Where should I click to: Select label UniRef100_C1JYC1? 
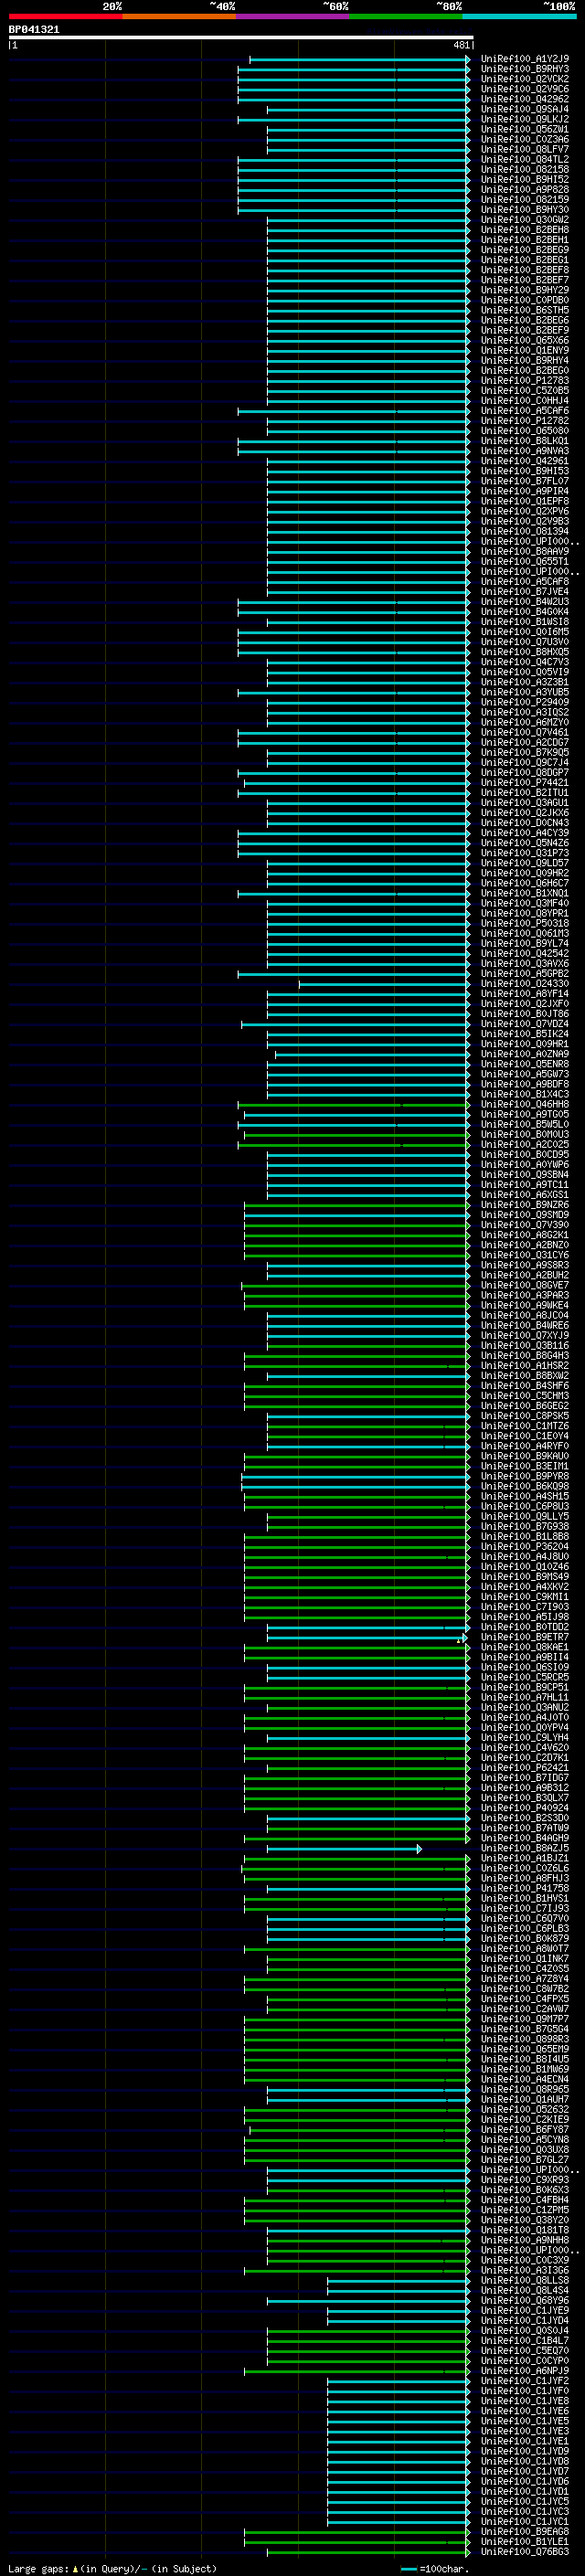525,2521
